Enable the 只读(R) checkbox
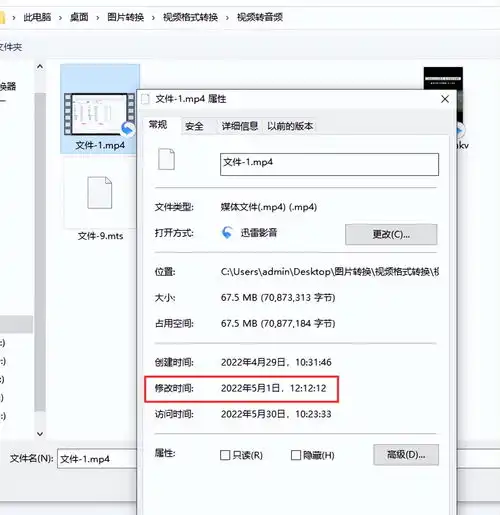 225,455
